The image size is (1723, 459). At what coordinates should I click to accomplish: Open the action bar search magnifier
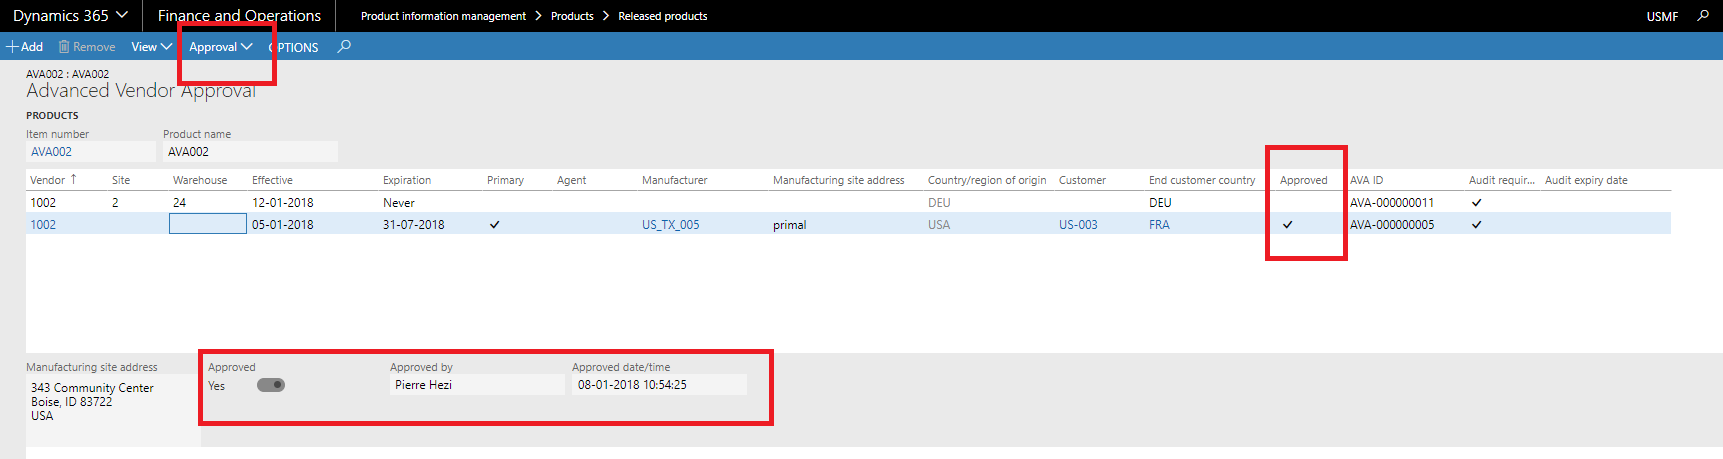tap(344, 46)
